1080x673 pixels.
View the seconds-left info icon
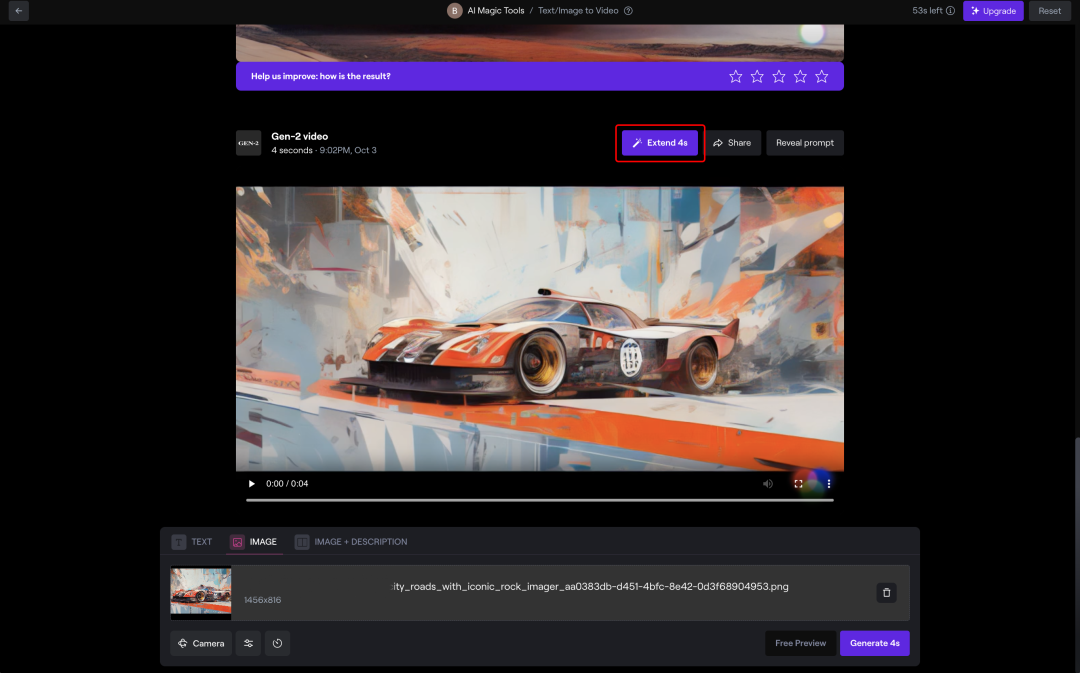pos(951,11)
